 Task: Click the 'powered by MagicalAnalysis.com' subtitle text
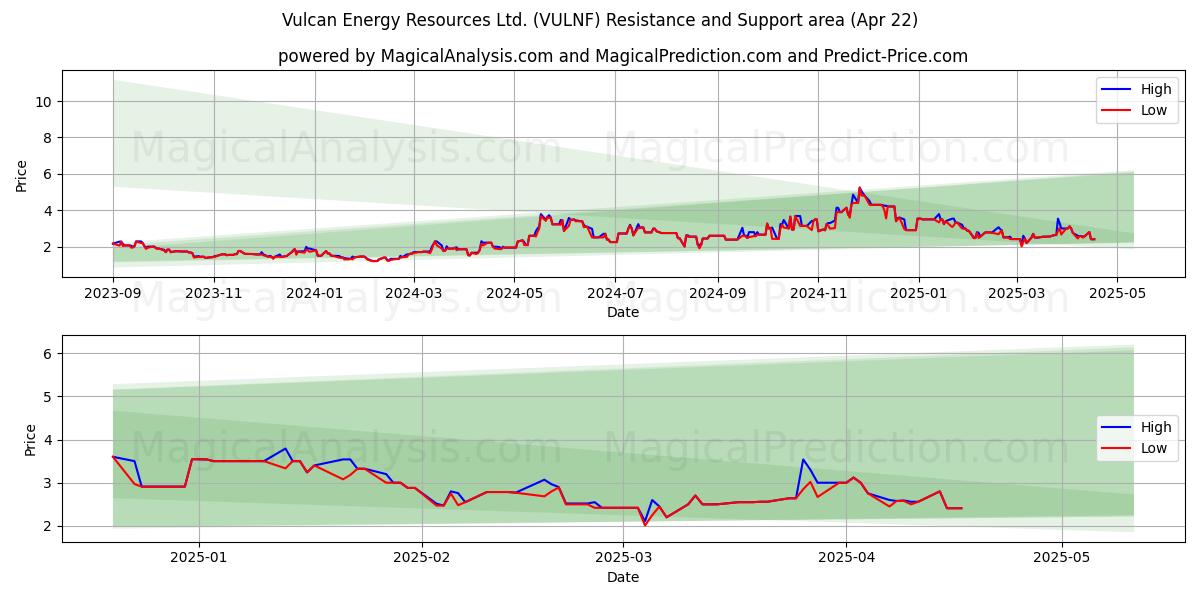(622, 56)
